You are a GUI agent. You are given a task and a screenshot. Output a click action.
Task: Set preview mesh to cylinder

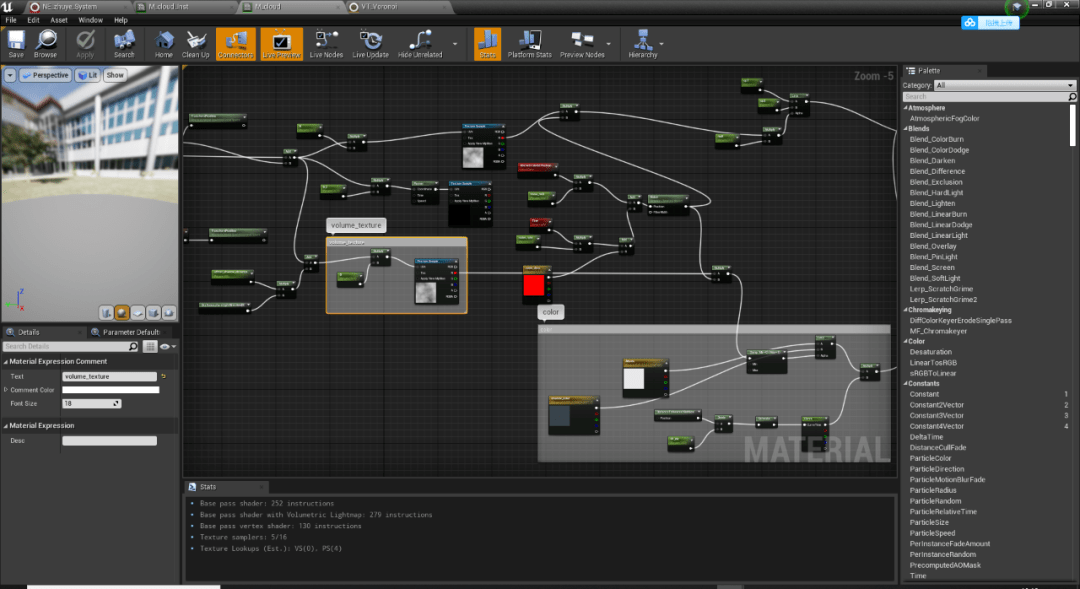106,313
